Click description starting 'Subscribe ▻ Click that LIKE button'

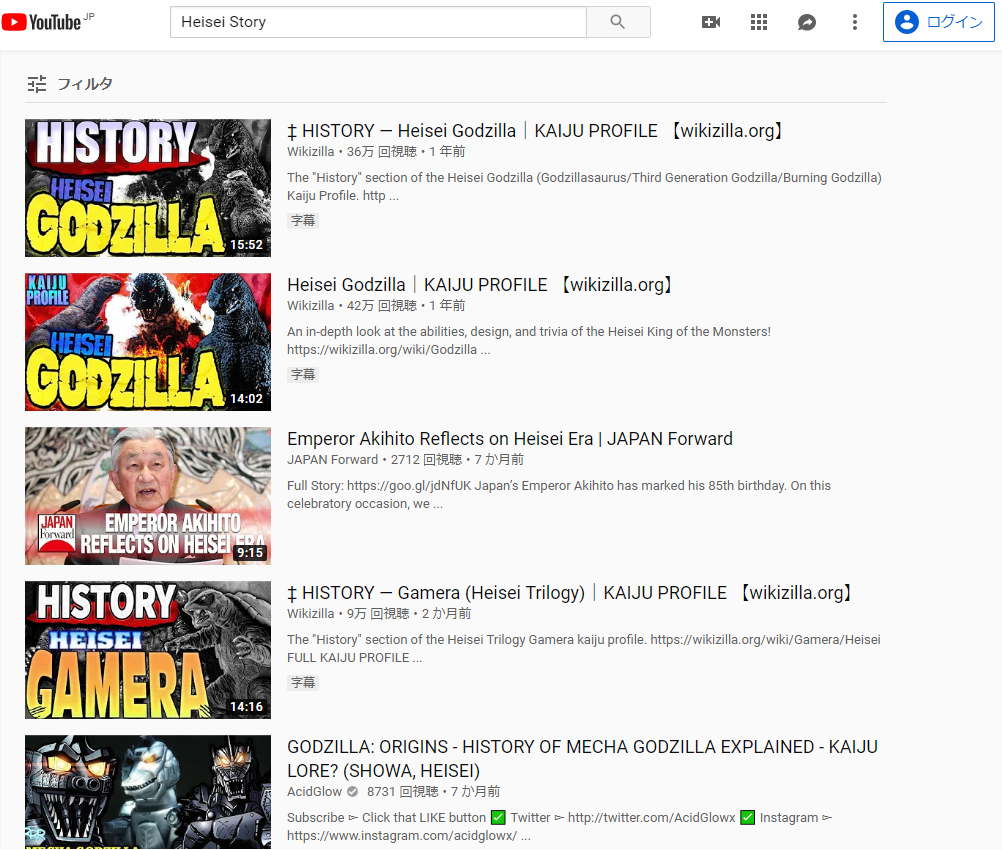pyautogui.click(x=560, y=826)
